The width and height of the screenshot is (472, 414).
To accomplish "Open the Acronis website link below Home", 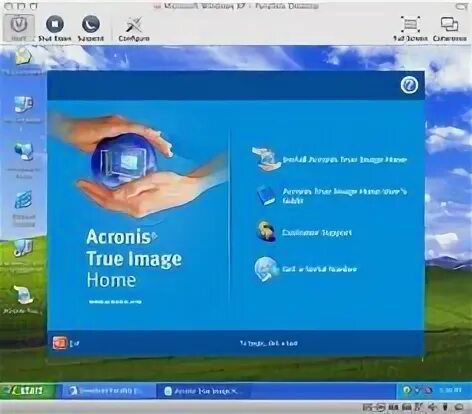I will pos(115,302).
